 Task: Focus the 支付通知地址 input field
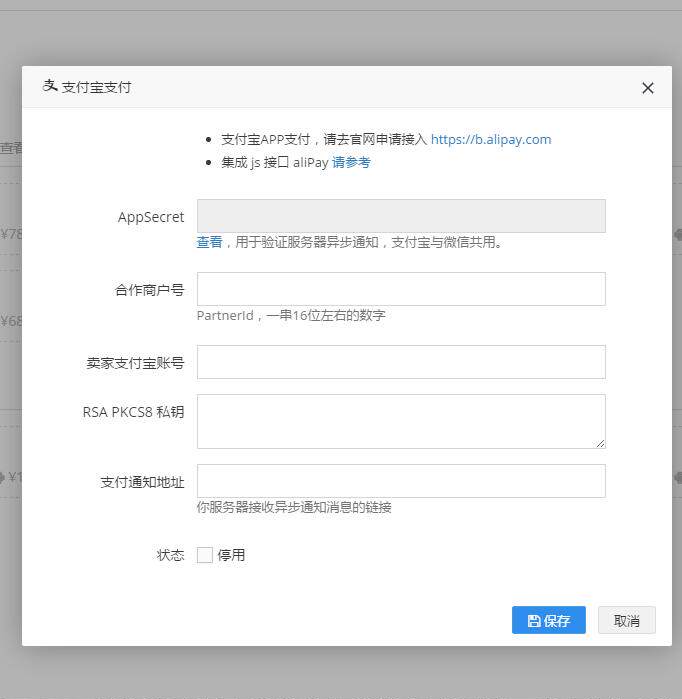pos(401,481)
